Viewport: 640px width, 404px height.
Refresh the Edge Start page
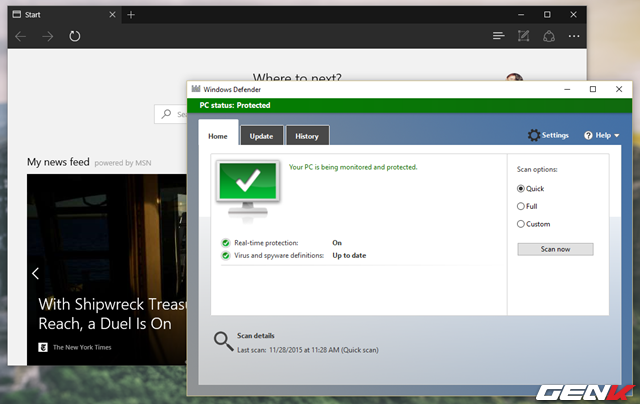(75, 36)
